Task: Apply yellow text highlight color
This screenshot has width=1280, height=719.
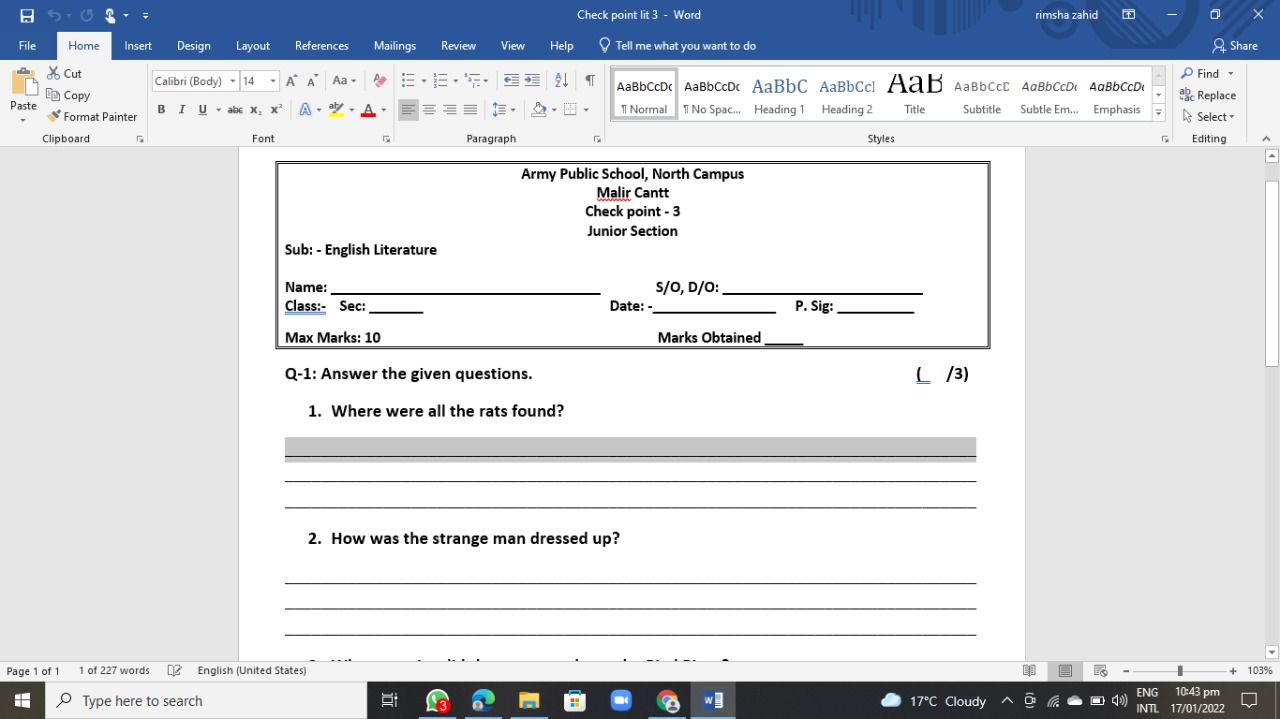Action: pos(336,110)
